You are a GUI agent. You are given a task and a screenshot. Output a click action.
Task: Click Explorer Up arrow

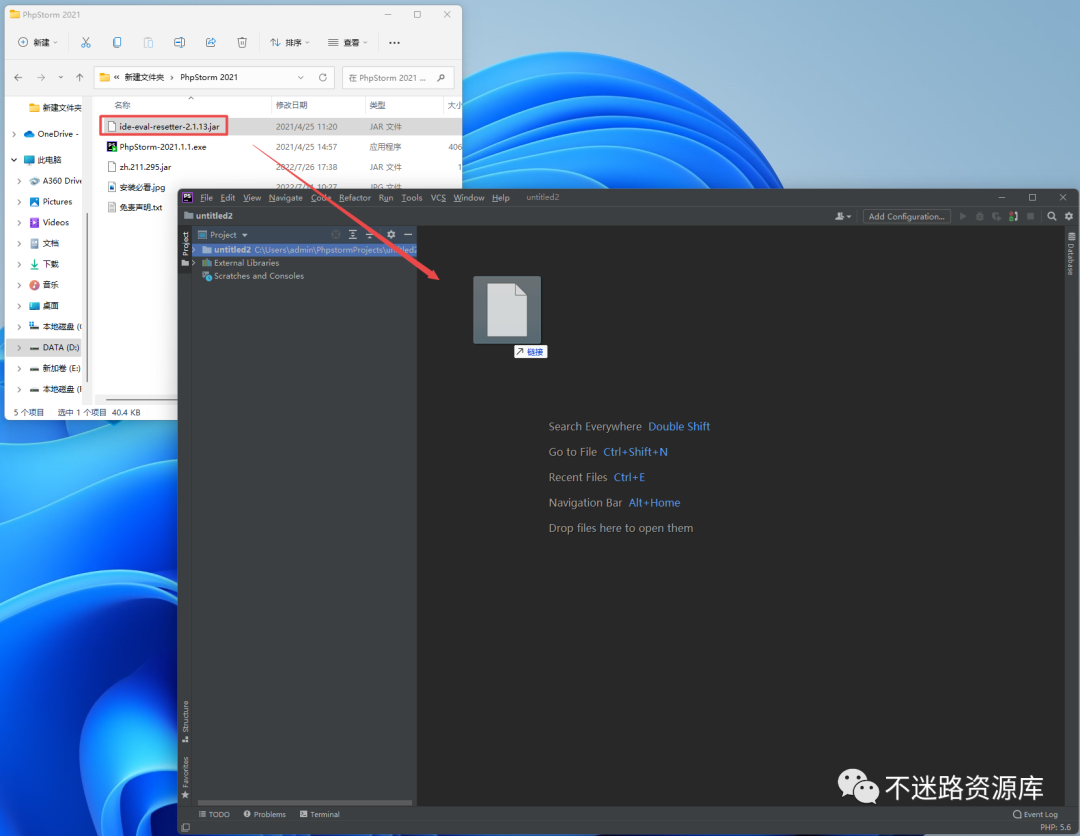(80, 78)
